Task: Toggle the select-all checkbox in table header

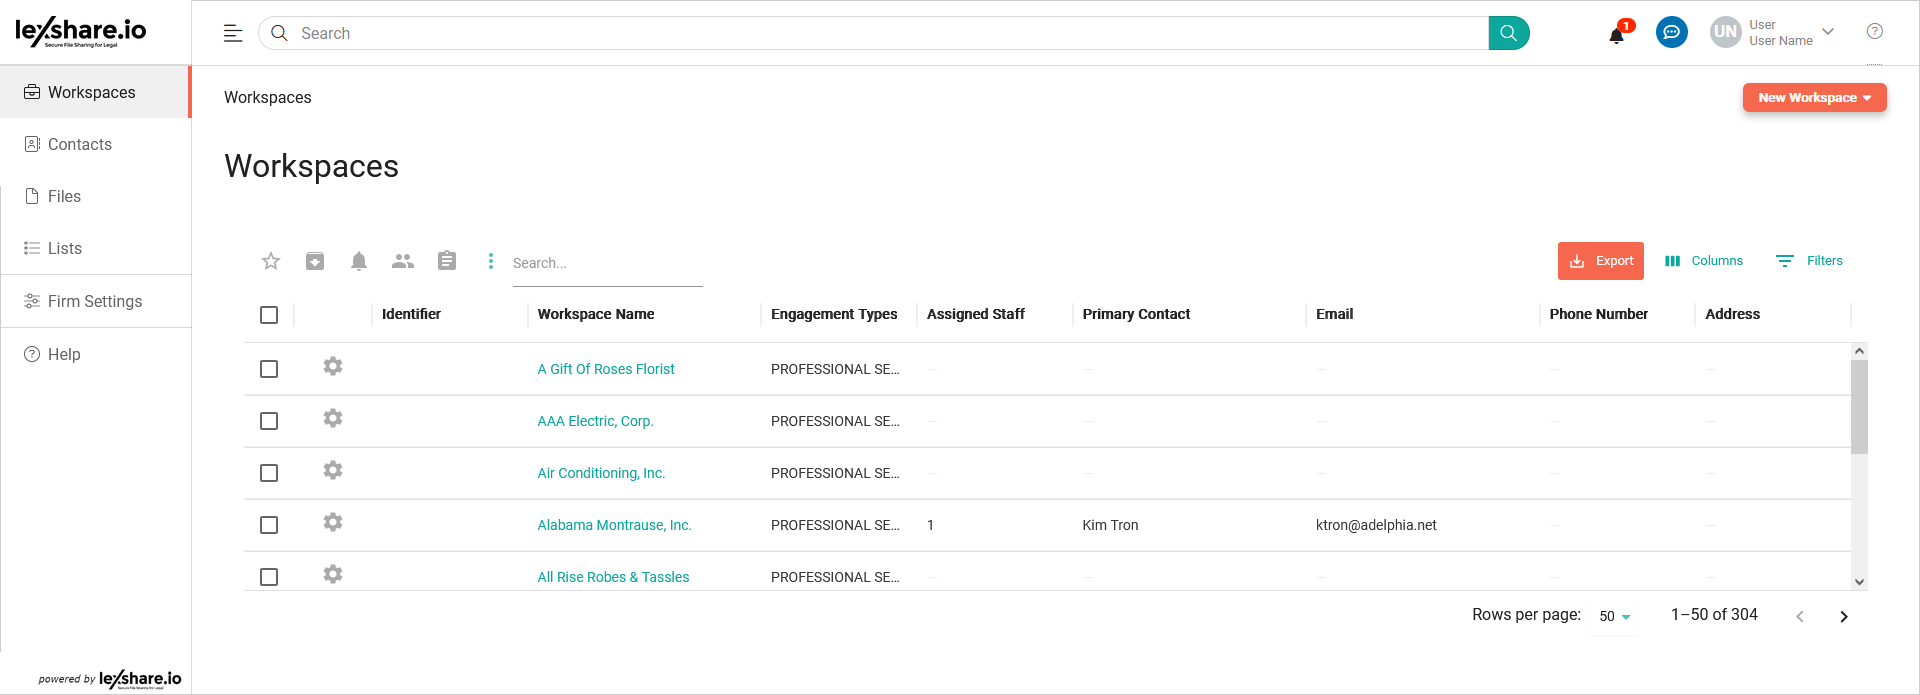Action: coord(269,315)
